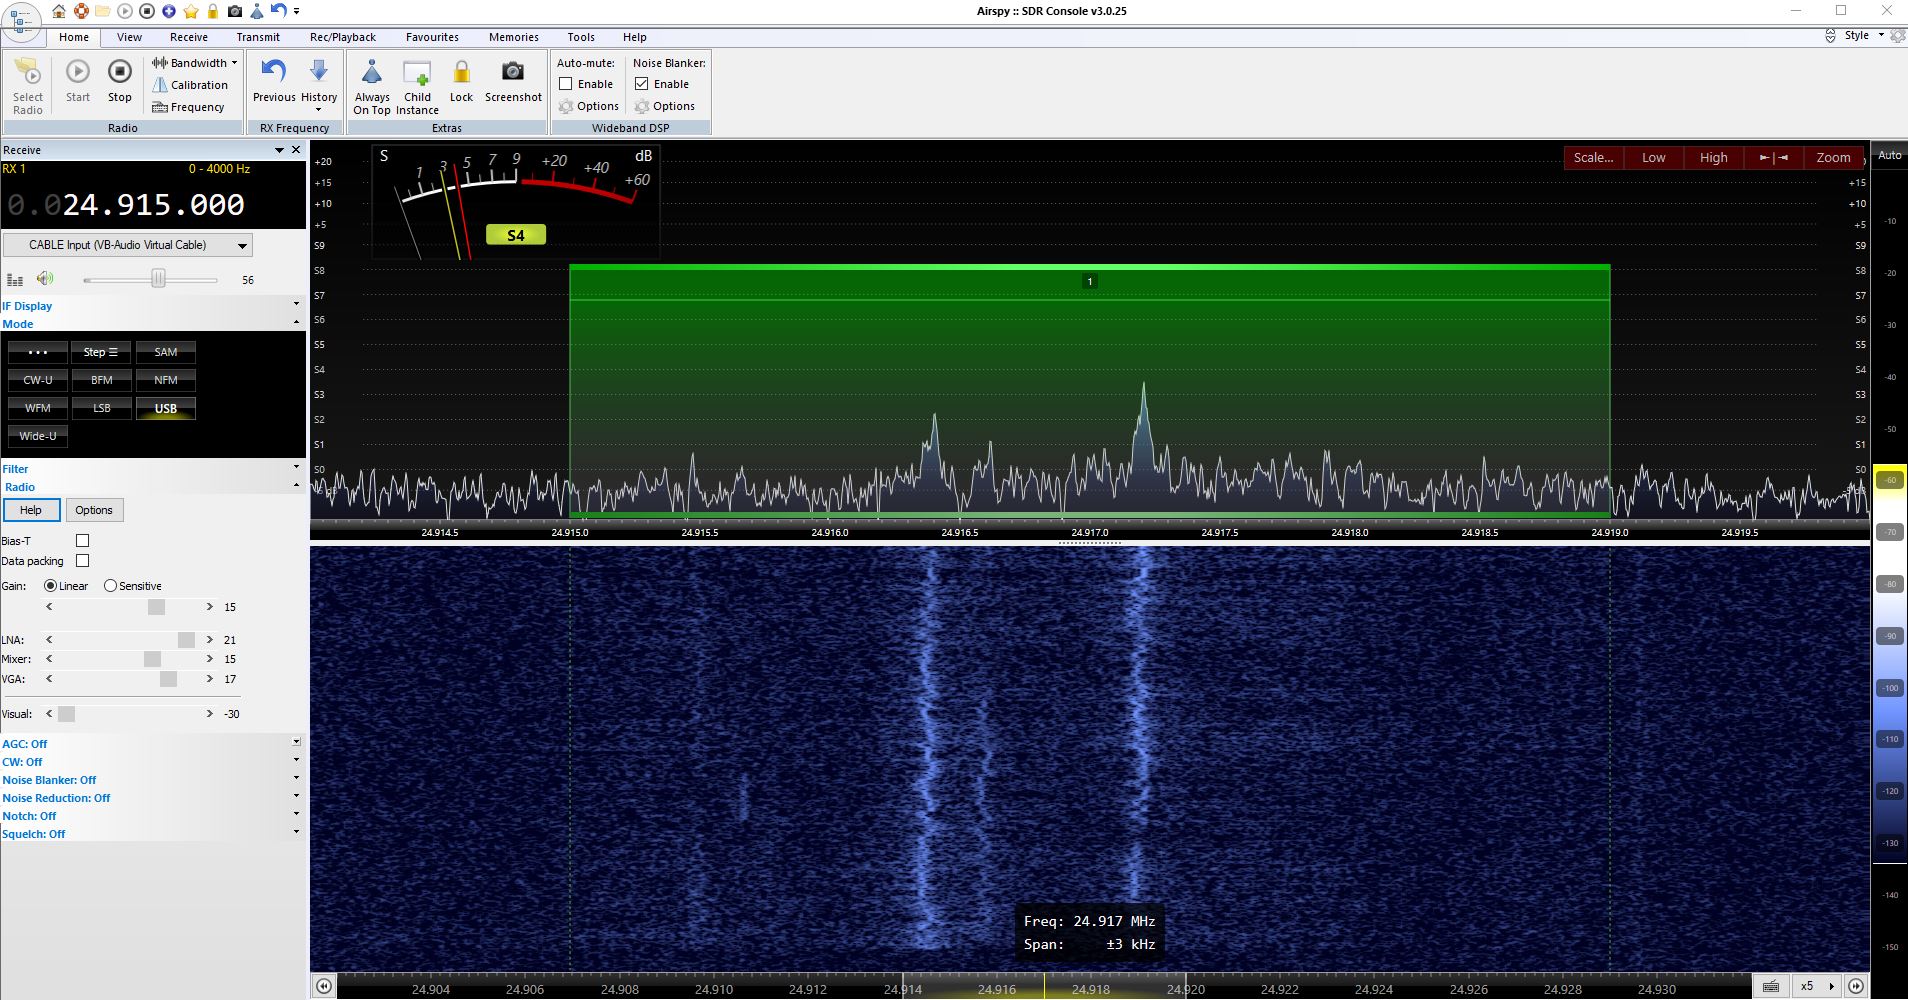Expand the Bandwidth dropdown
Image resolution: width=1908 pixels, height=1000 pixels.
click(195, 63)
